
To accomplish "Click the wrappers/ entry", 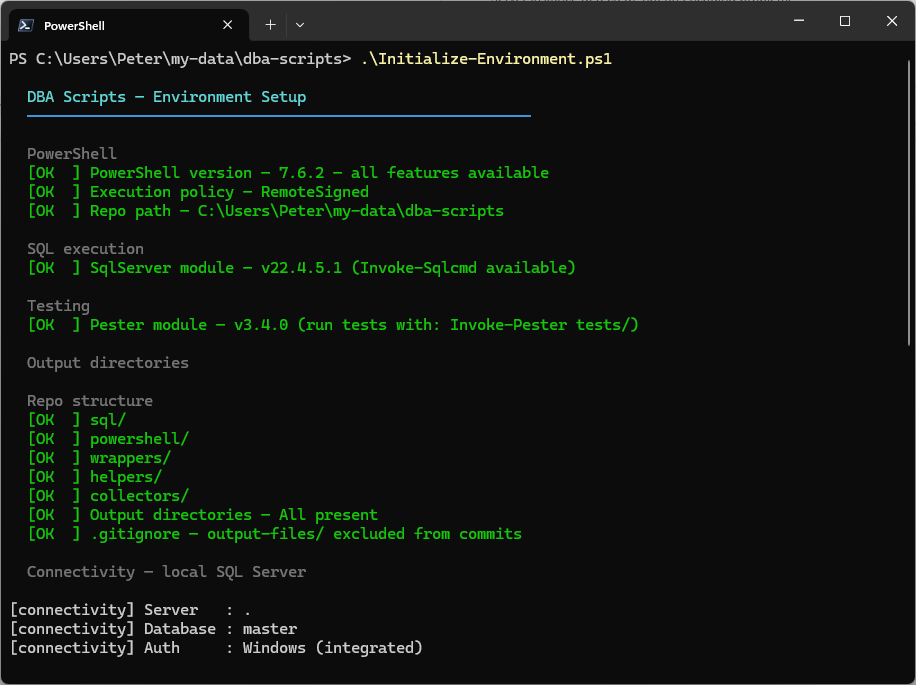I will click(99, 458).
